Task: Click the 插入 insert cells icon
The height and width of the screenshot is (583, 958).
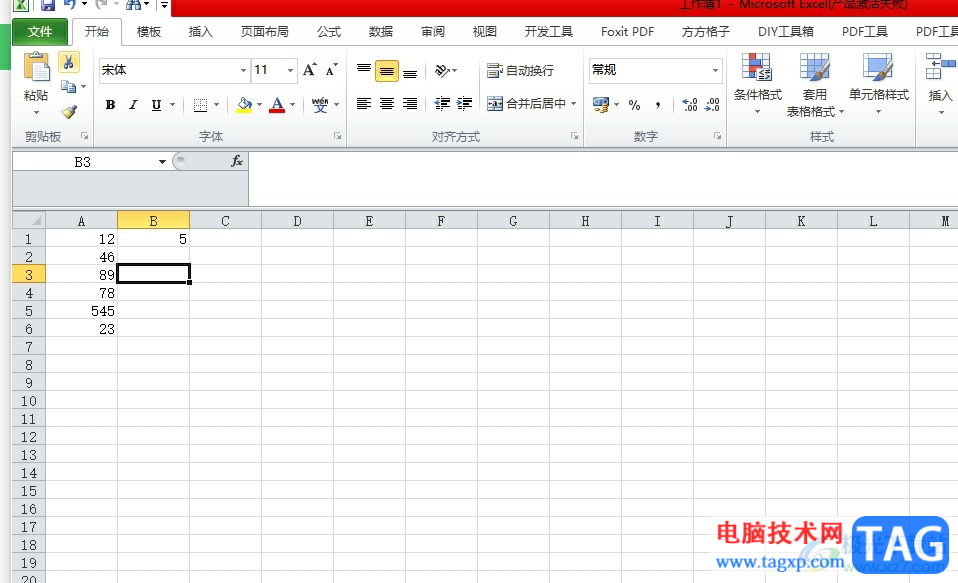Action: click(940, 67)
